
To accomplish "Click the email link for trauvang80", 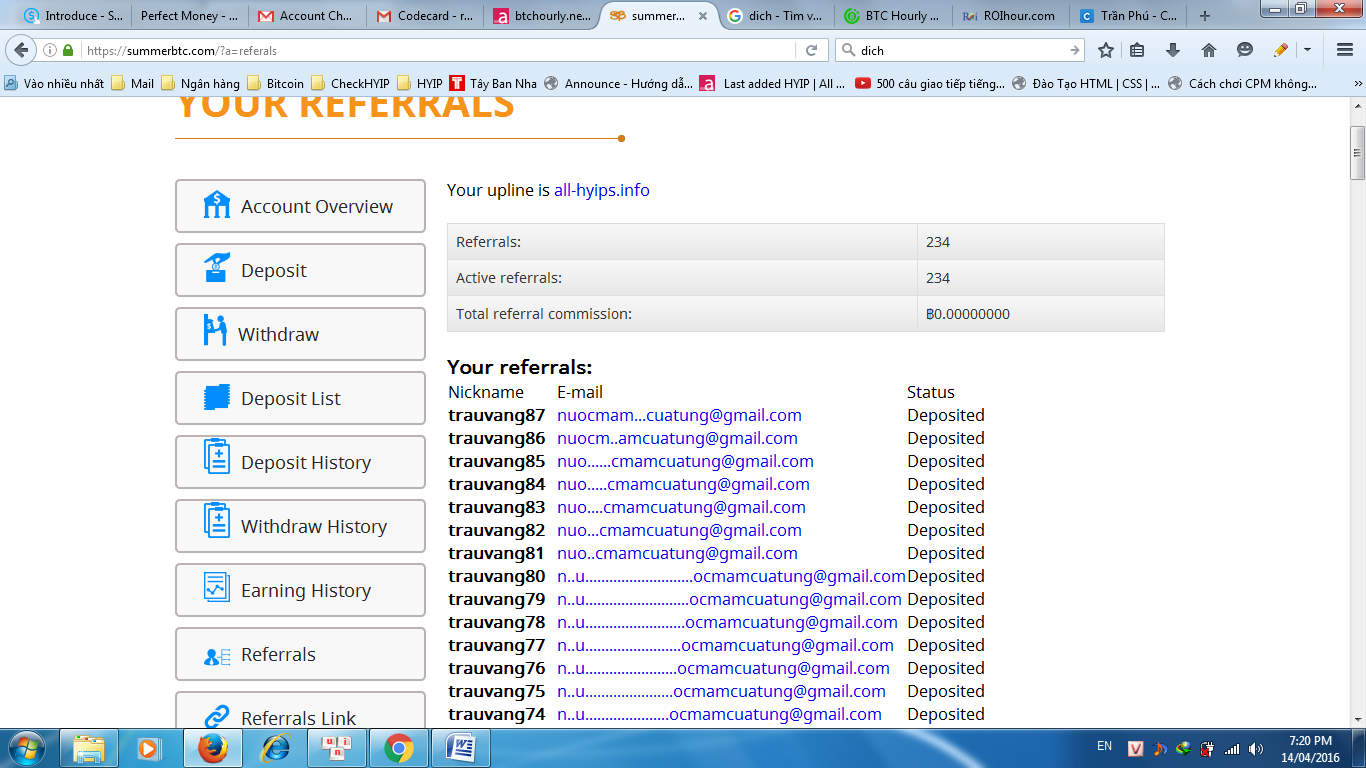I will click(x=731, y=576).
